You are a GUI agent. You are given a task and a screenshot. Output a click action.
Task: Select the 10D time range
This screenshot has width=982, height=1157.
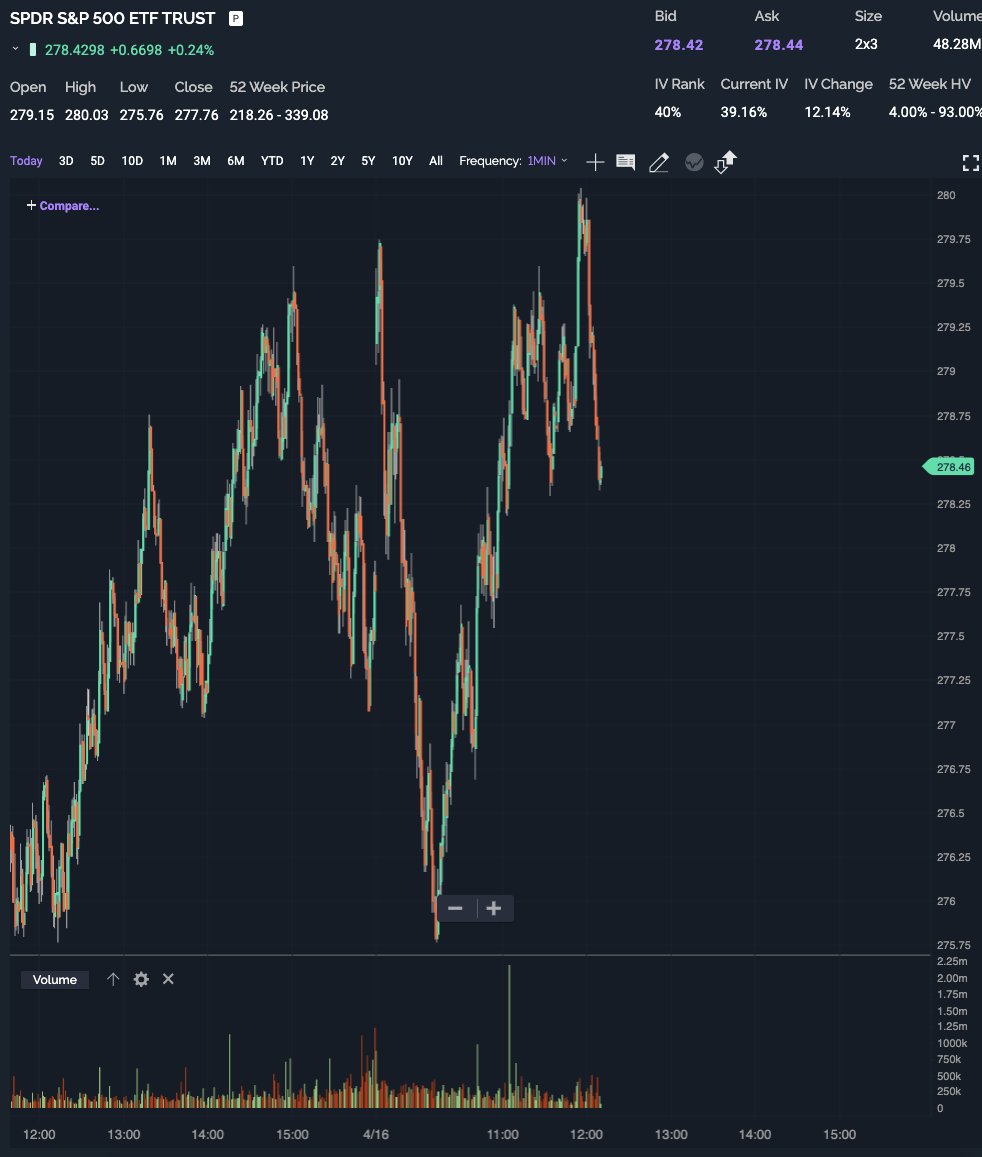click(132, 161)
